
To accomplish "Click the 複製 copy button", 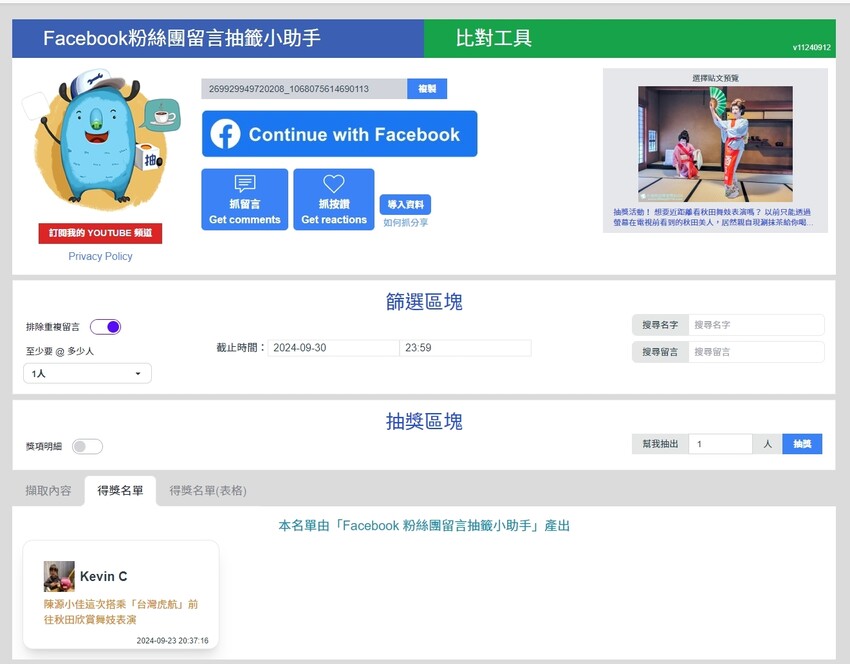I will (x=427, y=89).
